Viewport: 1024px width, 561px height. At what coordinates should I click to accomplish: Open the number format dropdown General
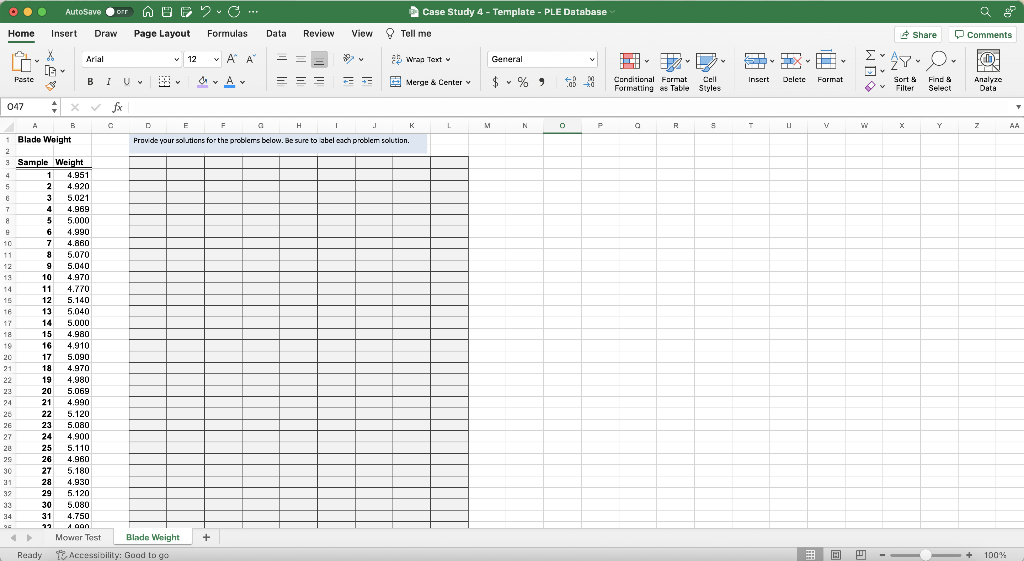542,59
